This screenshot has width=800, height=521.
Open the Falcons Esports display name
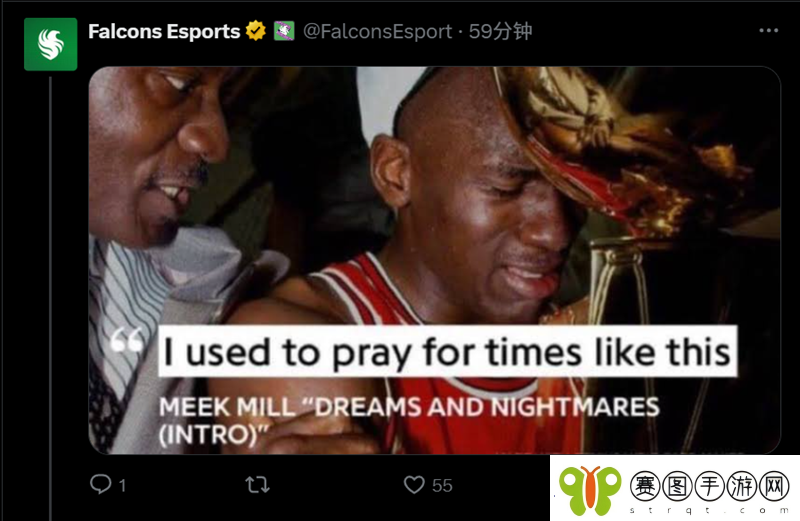pos(164,32)
